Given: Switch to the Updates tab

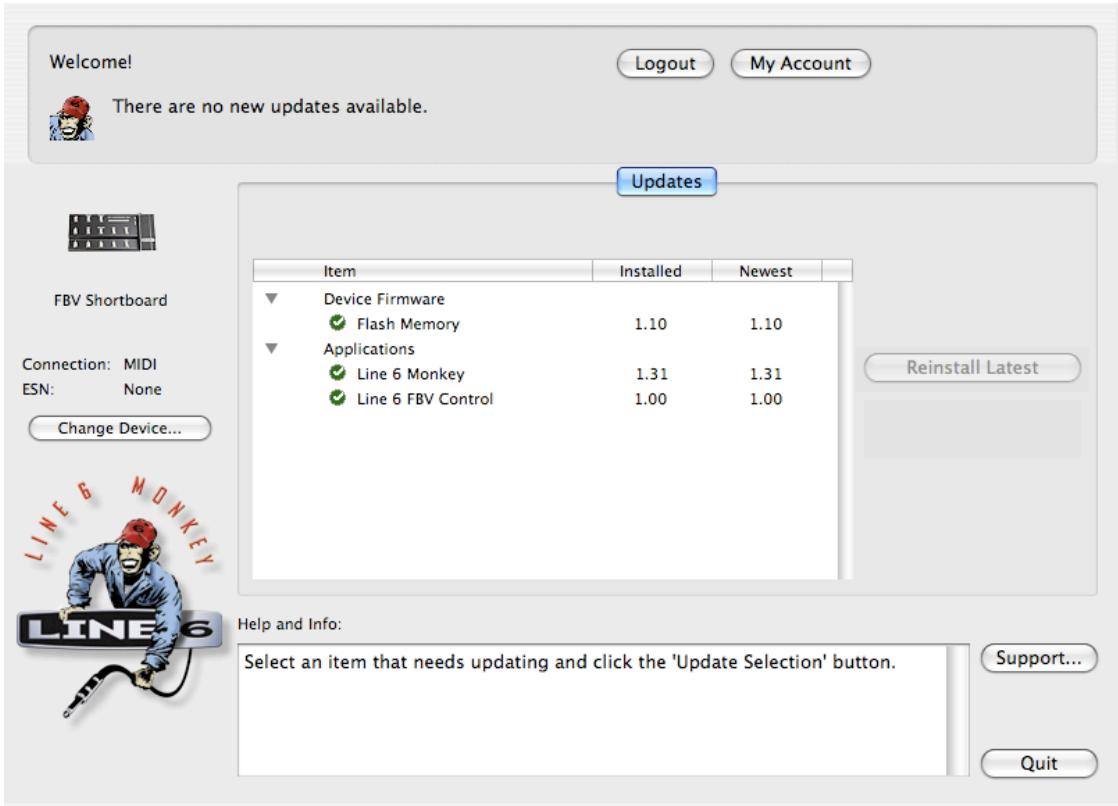Looking at the screenshot, I should coord(666,181).
